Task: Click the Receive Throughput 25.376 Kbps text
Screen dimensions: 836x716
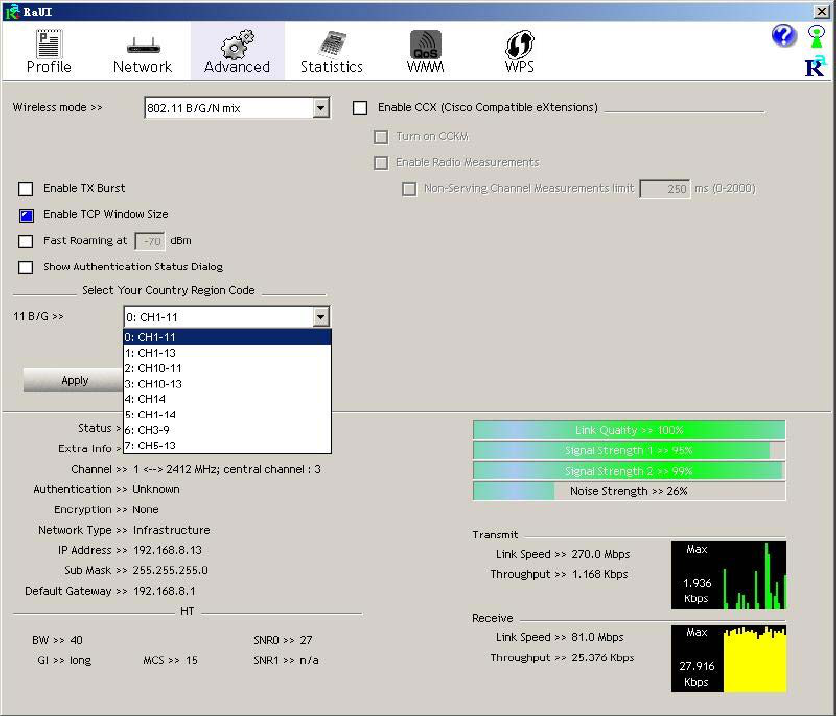Action: tap(603, 658)
